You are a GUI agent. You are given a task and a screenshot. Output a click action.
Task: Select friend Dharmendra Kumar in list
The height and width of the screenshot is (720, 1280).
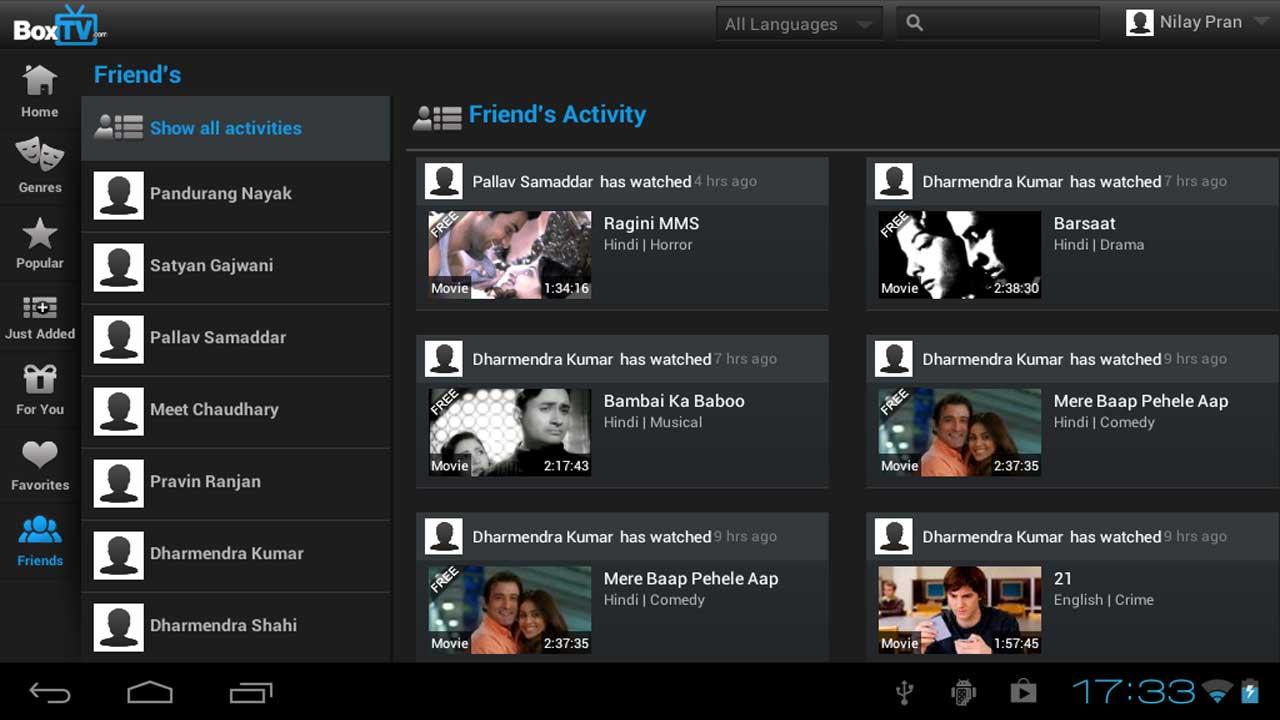236,555
